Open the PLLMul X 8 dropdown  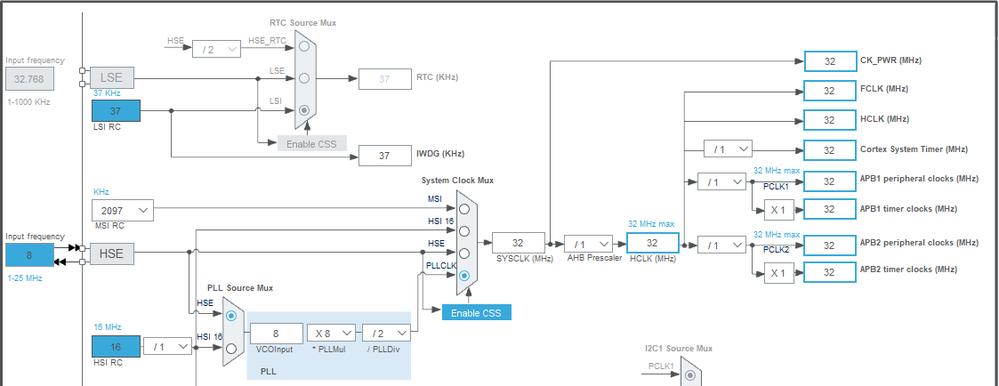(x=331, y=333)
